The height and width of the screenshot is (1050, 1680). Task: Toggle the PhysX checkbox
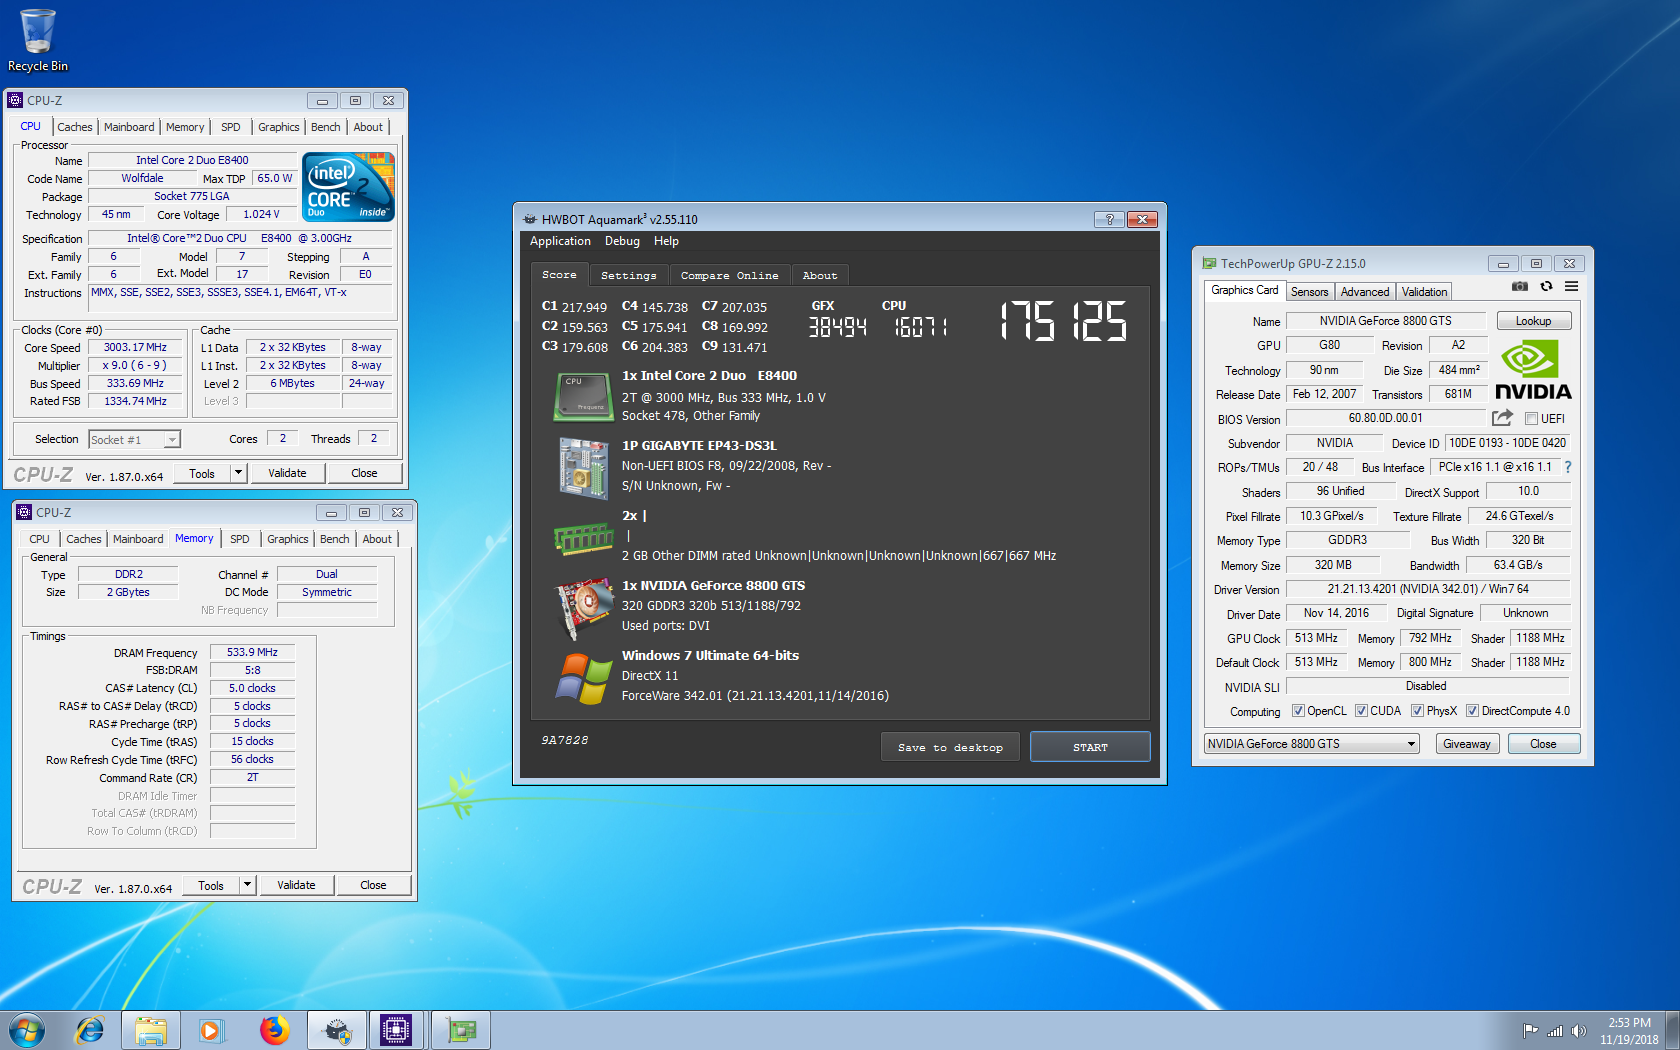[1417, 711]
